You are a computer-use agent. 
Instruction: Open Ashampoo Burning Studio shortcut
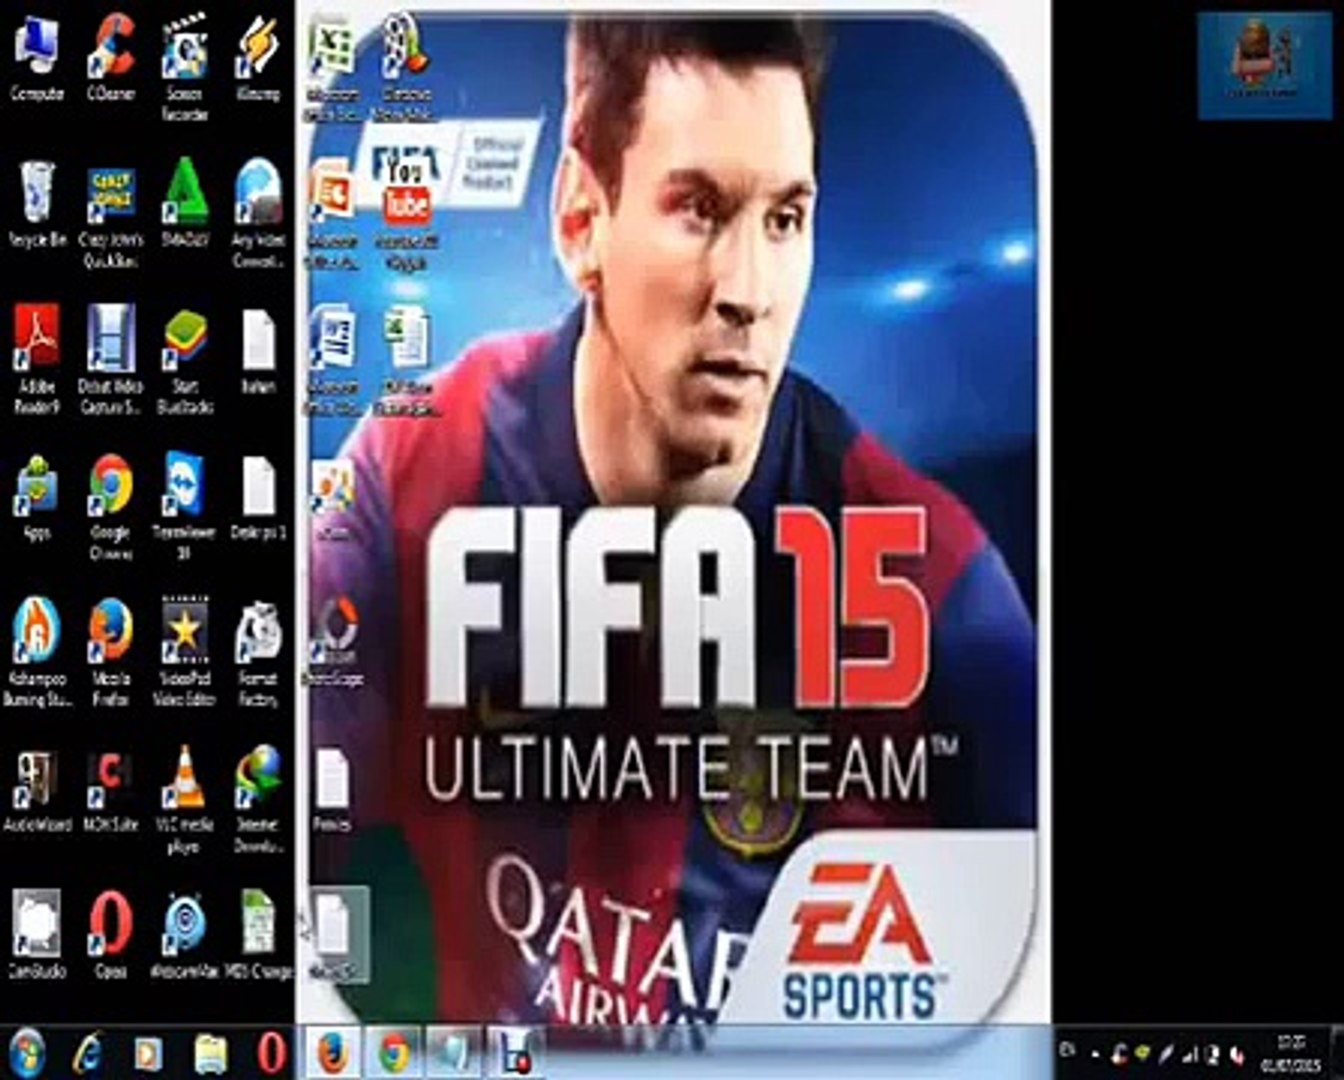coord(37,653)
